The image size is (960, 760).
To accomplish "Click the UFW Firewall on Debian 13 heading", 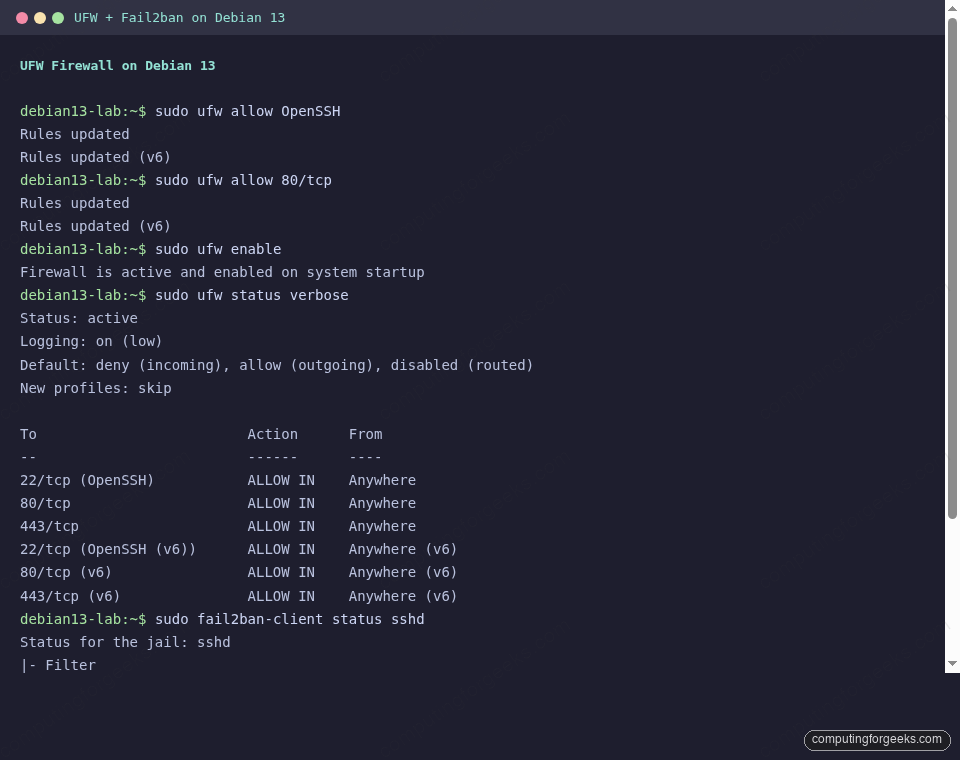I will [x=117, y=65].
